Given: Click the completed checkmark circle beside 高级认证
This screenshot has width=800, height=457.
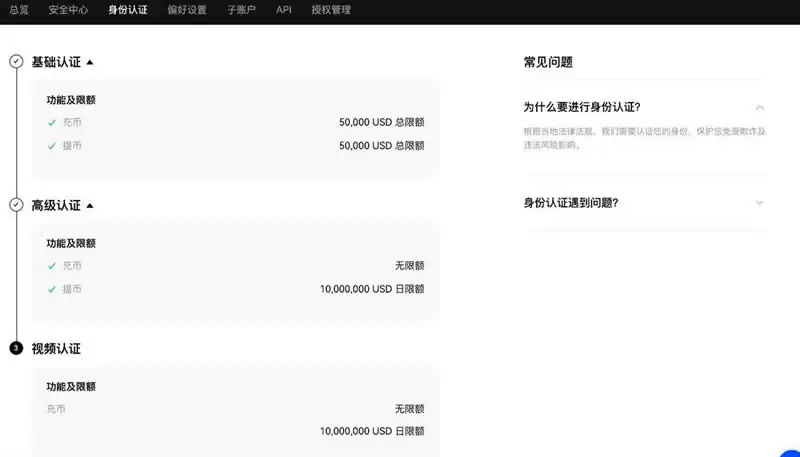Looking at the screenshot, I should (16, 205).
